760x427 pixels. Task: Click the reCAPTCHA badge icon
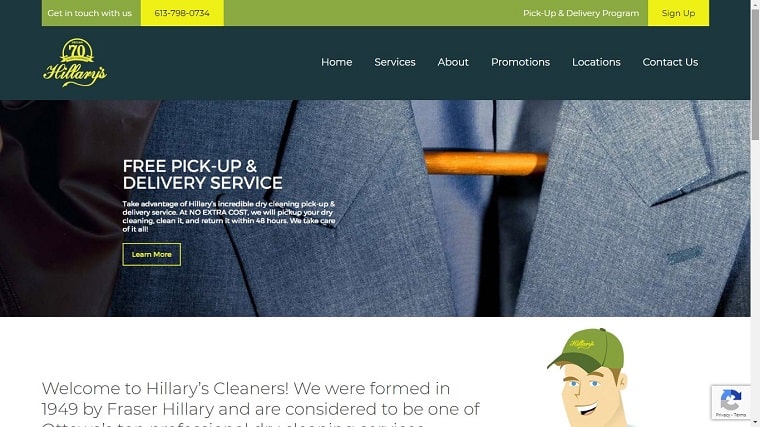coord(730,400)
